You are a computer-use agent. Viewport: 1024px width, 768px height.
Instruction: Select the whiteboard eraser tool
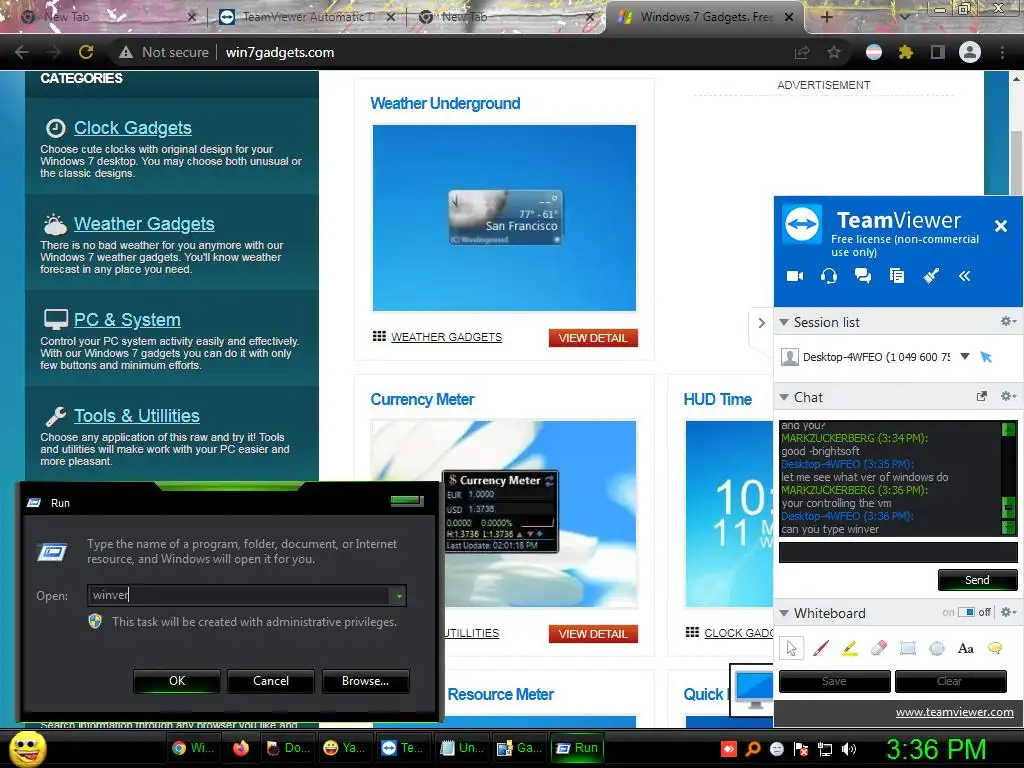click(x=879, y=648)
